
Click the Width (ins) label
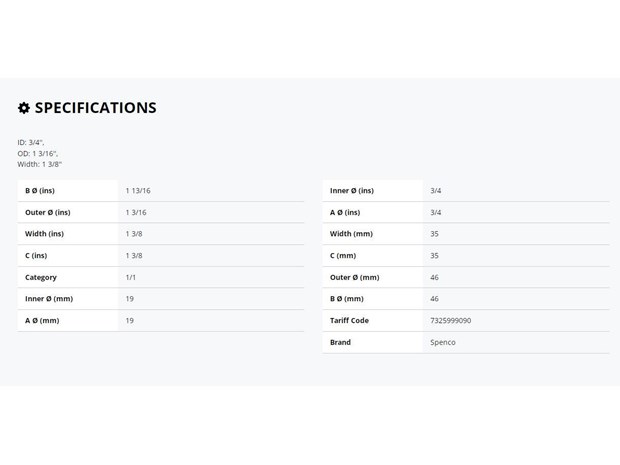coord(44,234)
